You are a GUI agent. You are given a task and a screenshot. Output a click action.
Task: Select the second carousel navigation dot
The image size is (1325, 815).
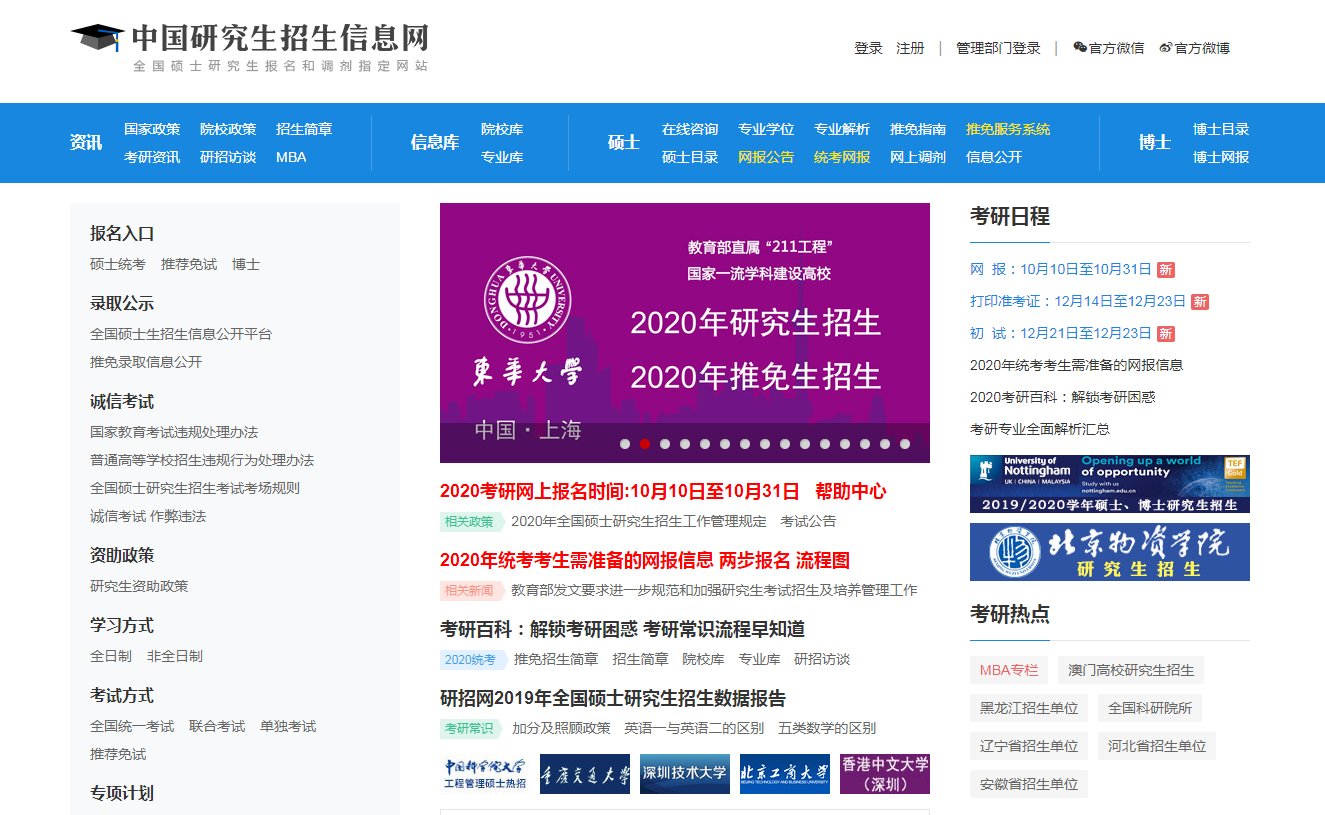[x=645, y=443]
